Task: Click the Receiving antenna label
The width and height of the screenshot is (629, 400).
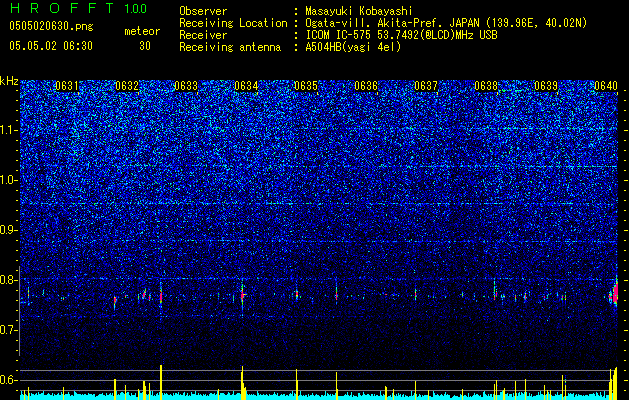Action: point(230,47)
